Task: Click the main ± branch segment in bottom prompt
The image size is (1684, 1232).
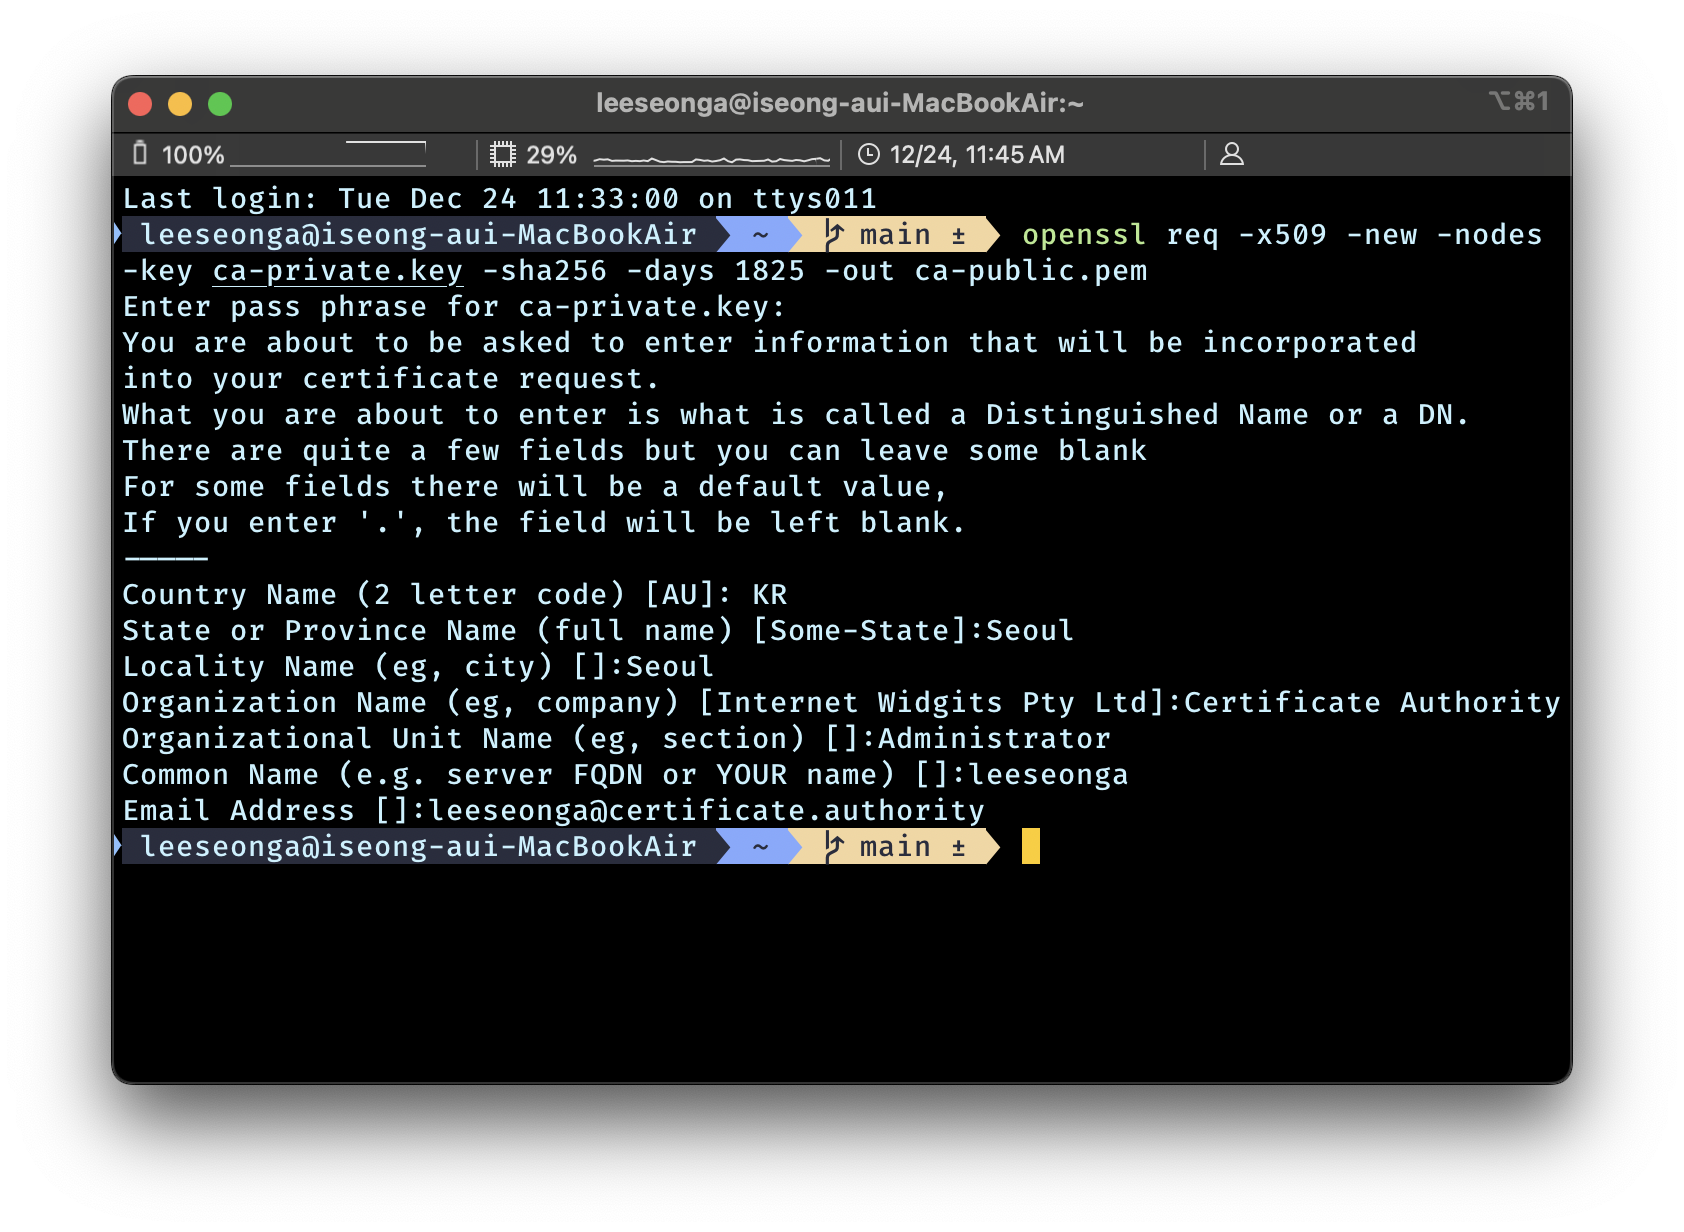Action: pyautogui.click(x=895, y=847)
